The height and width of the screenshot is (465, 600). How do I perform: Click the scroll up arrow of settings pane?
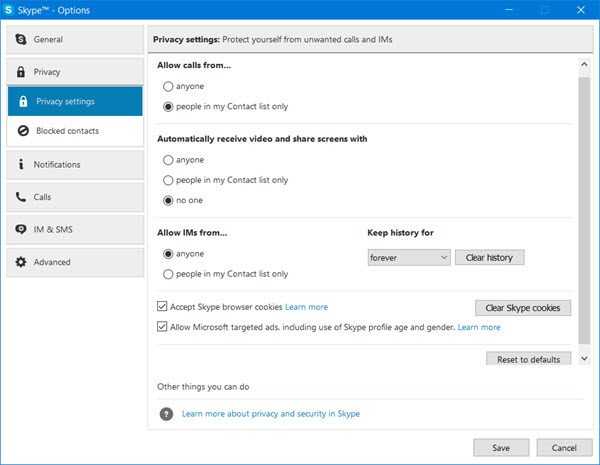pyautogui.click(x=584, y=64)
